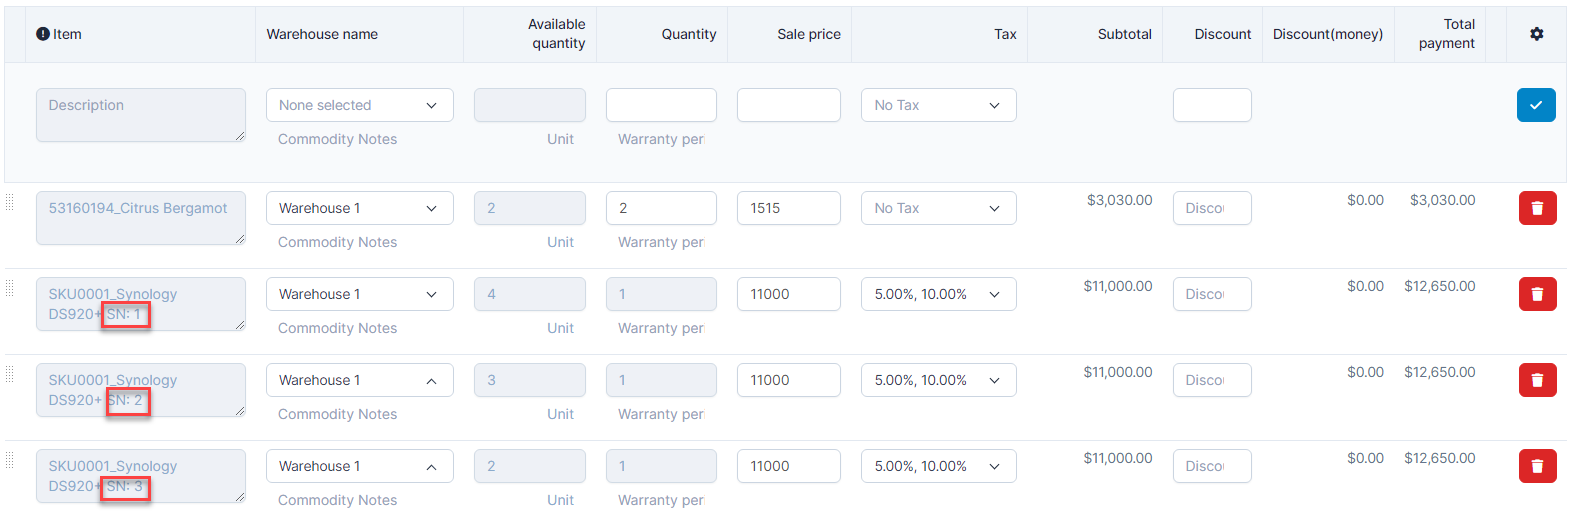Click the Quantity field of Citrus Bergamot row
The width and height of the screenshot is (1580, 530).
(x=661, y=208)
